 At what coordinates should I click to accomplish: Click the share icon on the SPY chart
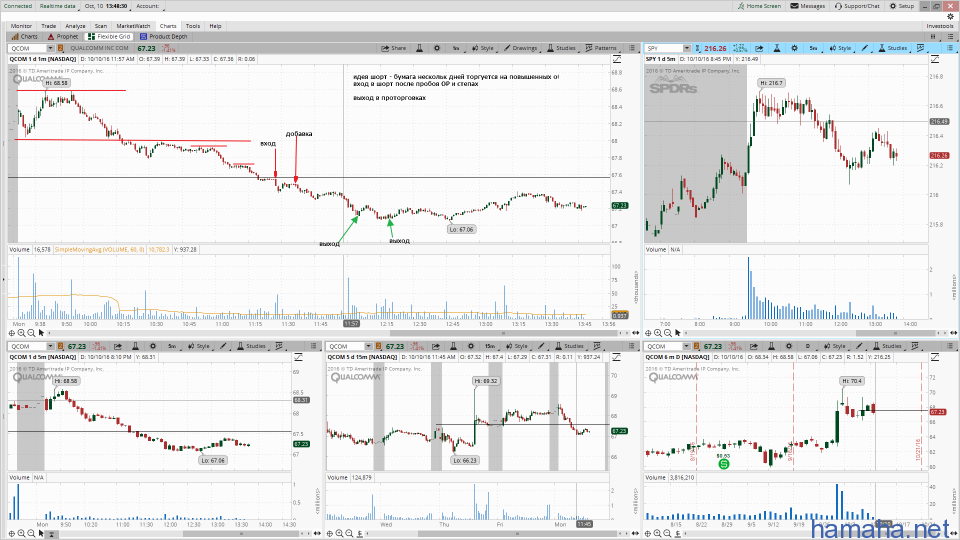point(759,48)
